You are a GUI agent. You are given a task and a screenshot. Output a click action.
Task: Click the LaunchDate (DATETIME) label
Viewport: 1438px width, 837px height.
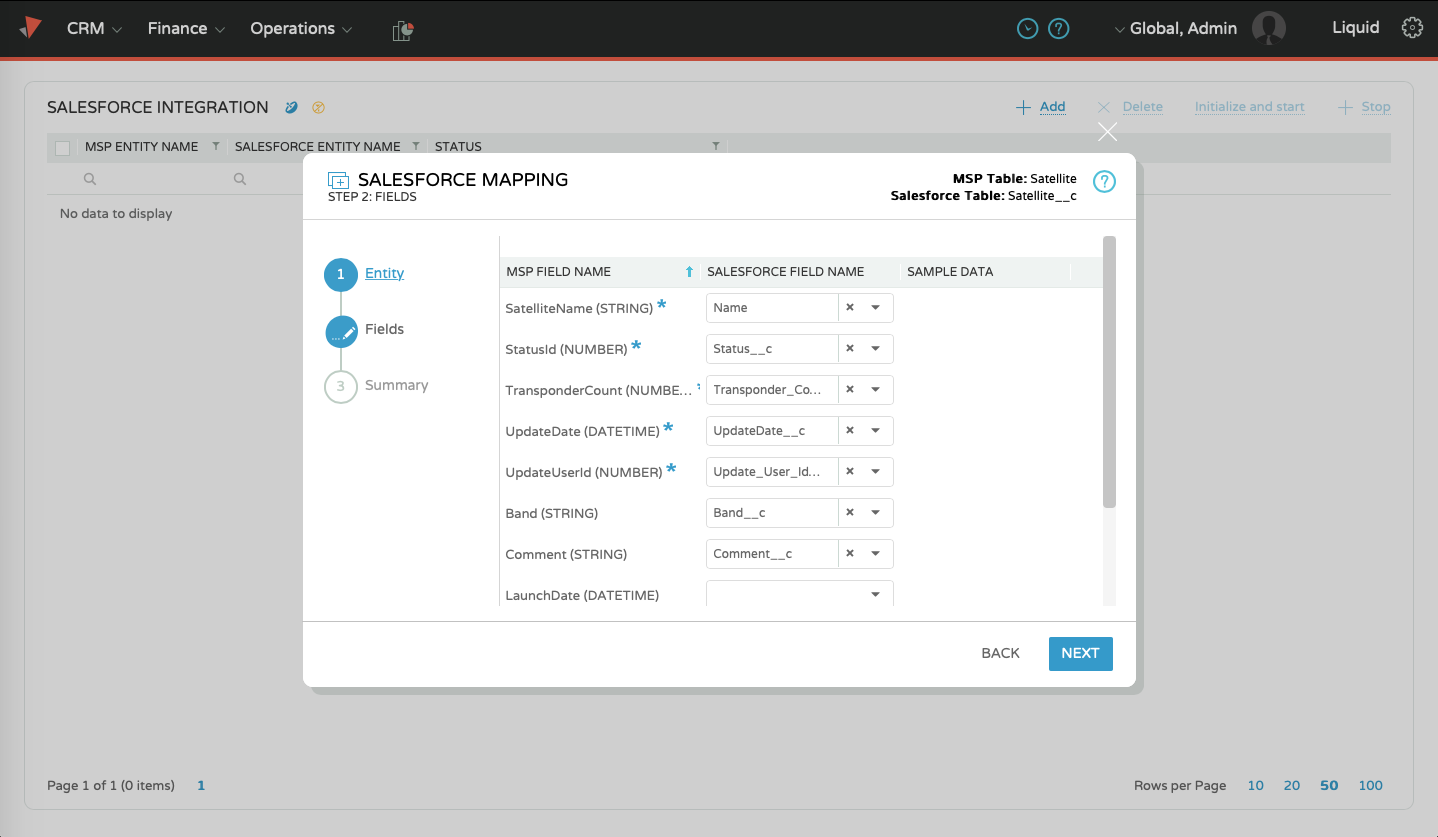click(x=582, y=596)
